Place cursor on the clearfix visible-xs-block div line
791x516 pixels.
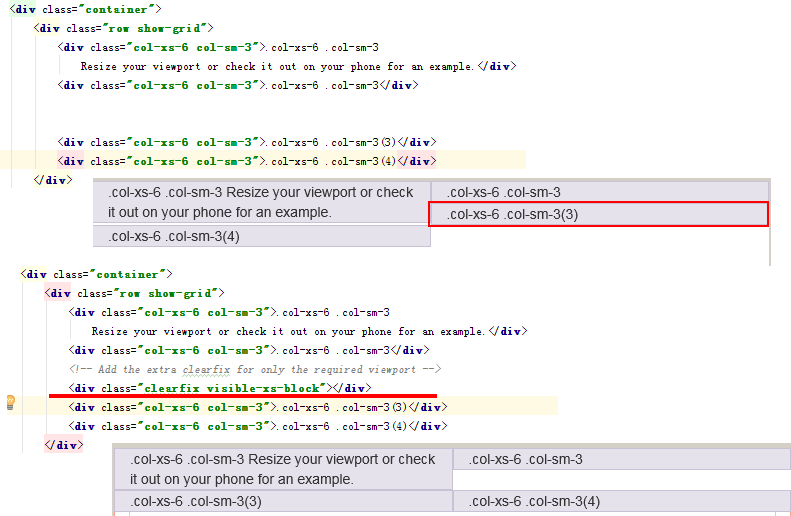tap(220, 388)
